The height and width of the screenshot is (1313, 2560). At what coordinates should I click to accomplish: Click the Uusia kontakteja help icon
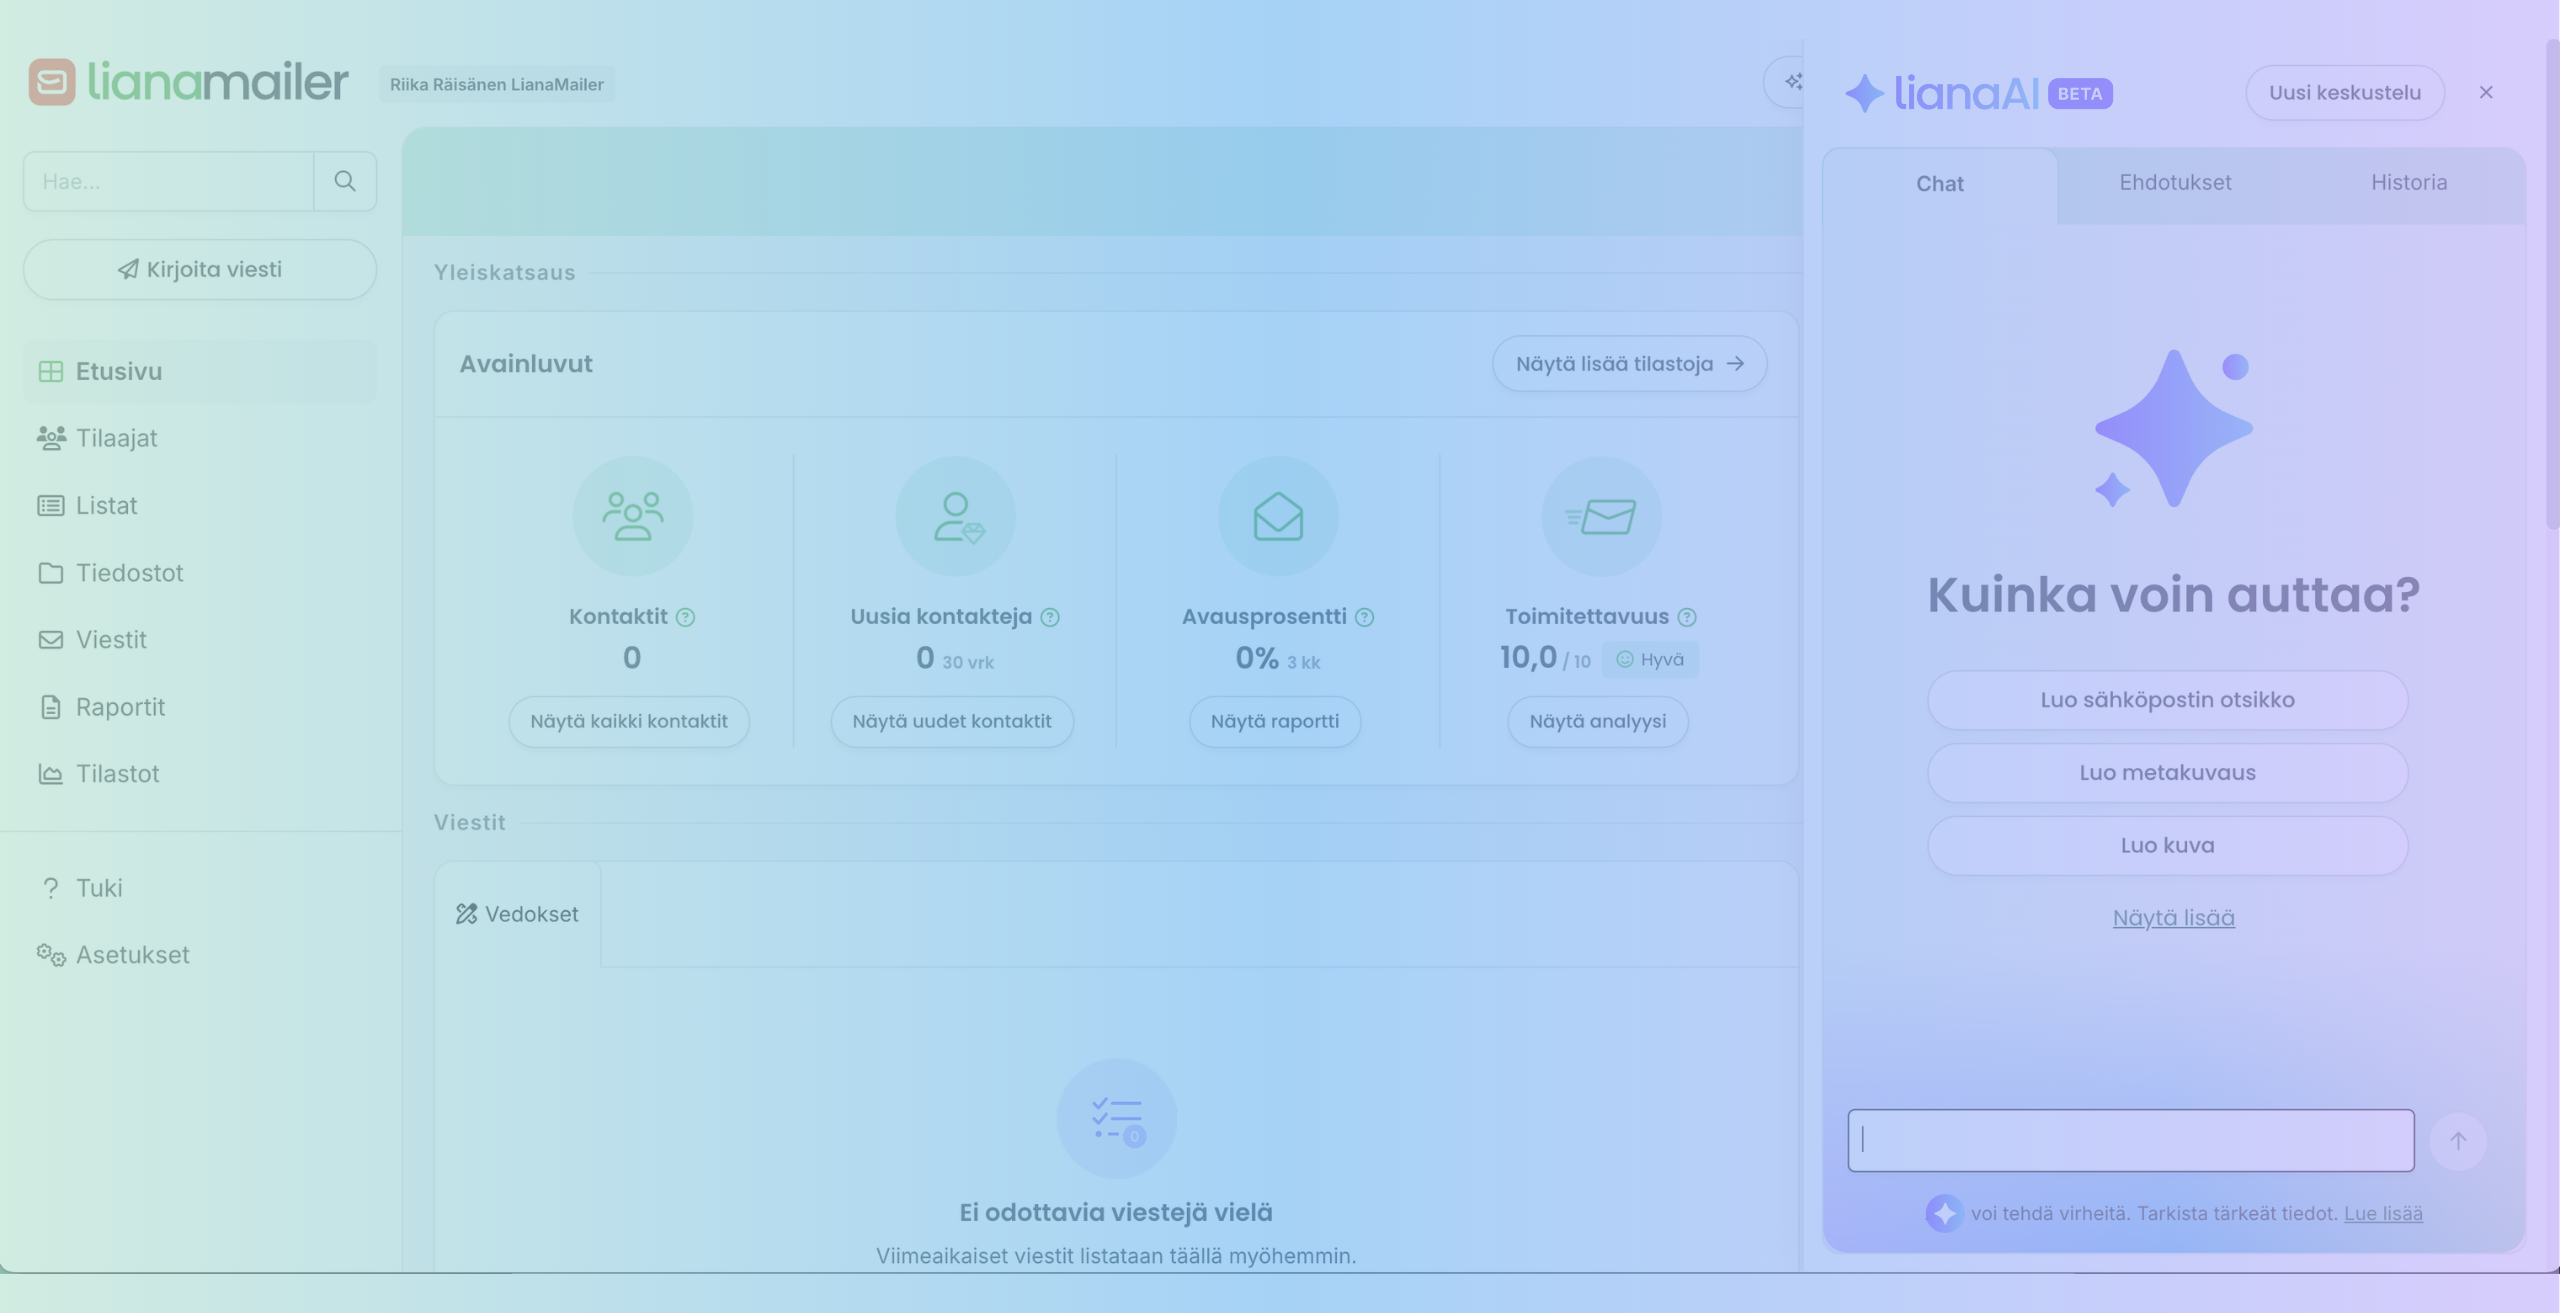[1050, 617]
